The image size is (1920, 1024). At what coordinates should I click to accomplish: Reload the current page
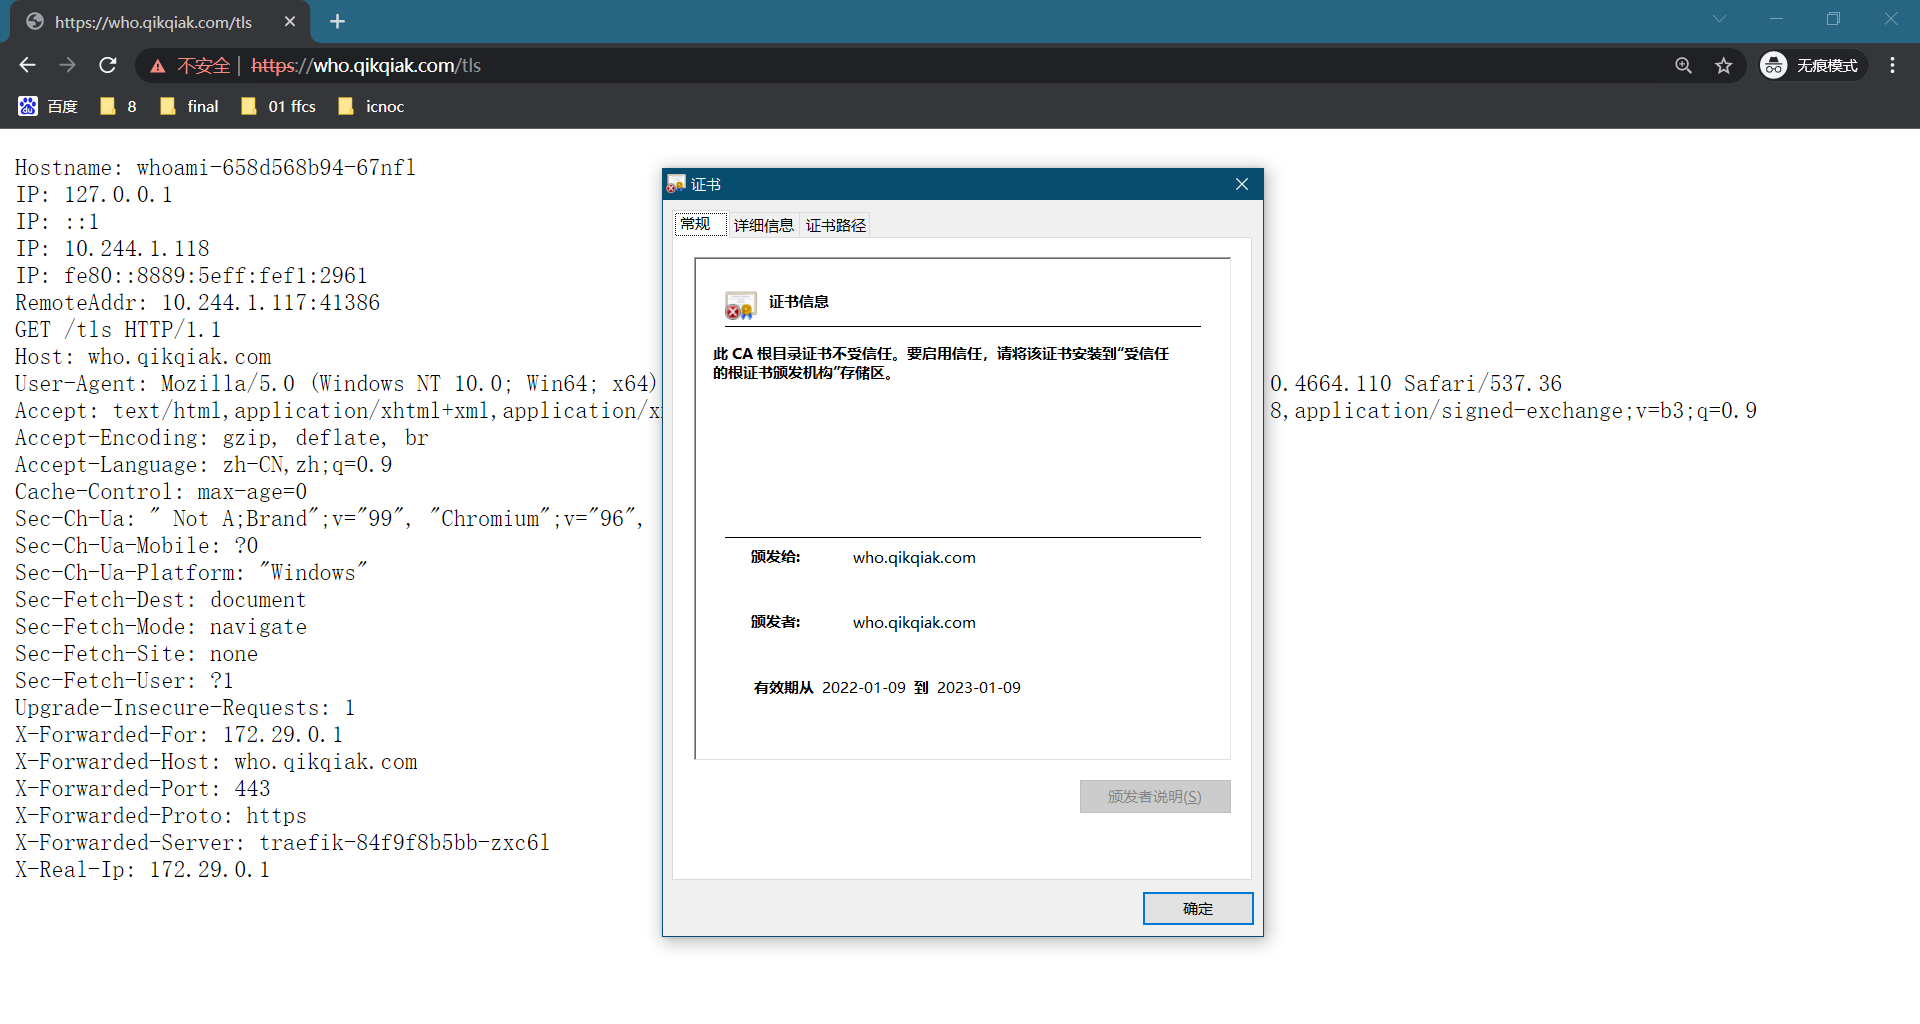click(x=108, y=65)
